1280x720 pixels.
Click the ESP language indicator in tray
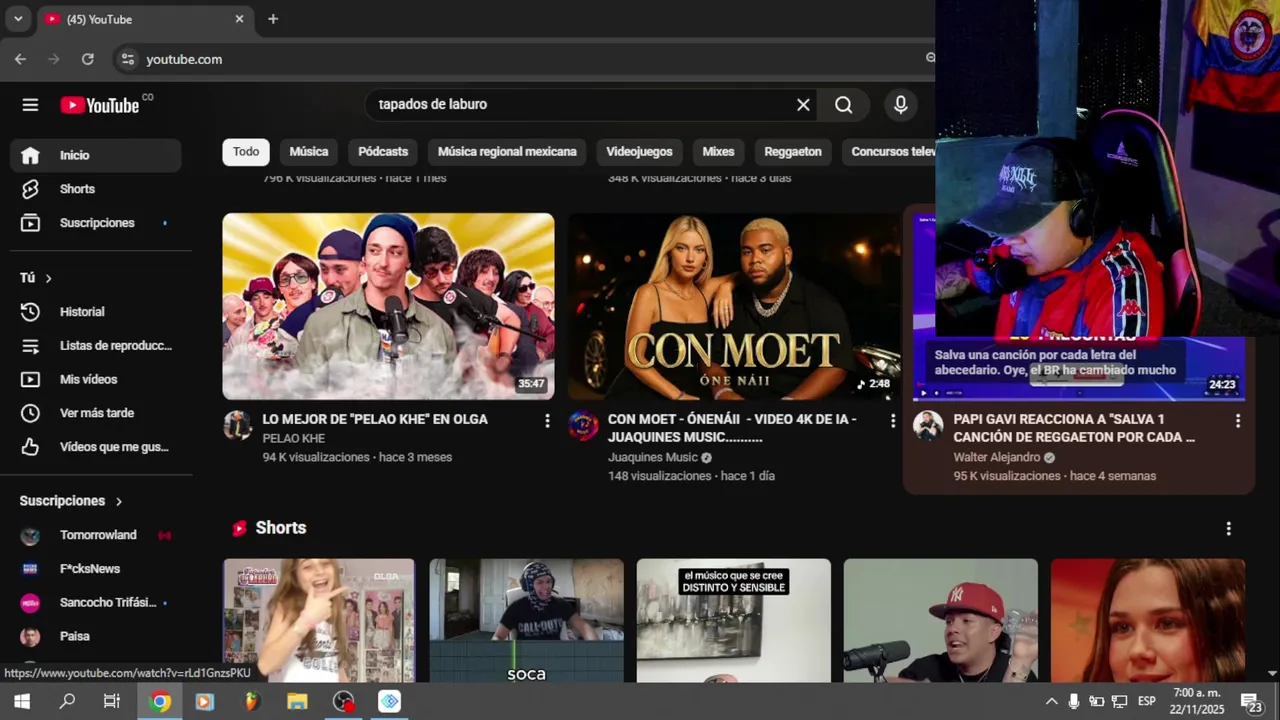[1147, 701]
